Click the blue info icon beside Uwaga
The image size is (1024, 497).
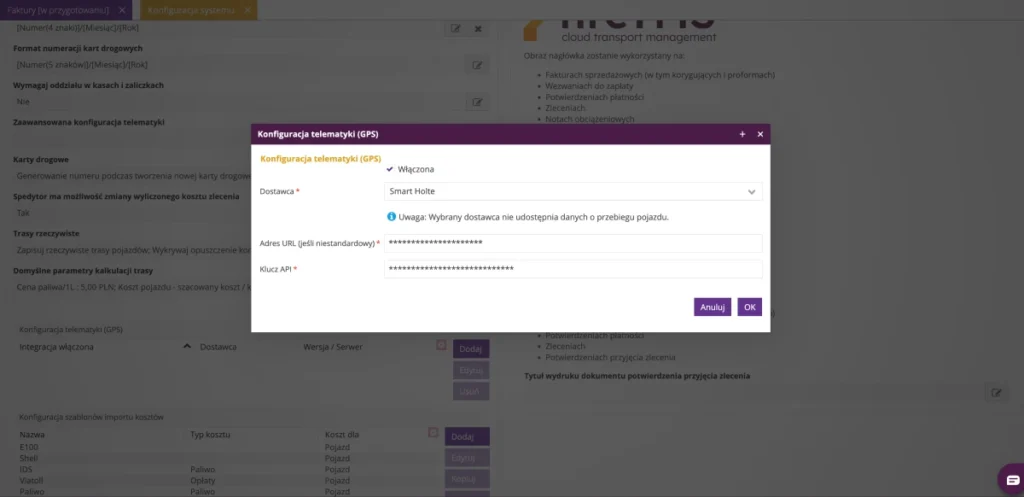pos(391,216)
